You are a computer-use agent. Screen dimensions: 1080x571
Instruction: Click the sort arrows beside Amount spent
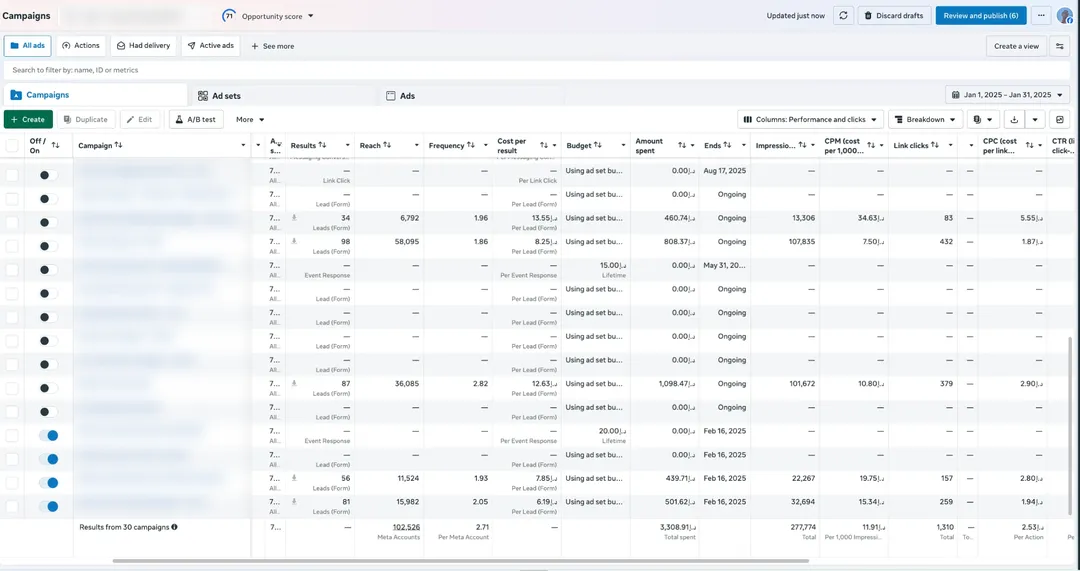[682, 145]
